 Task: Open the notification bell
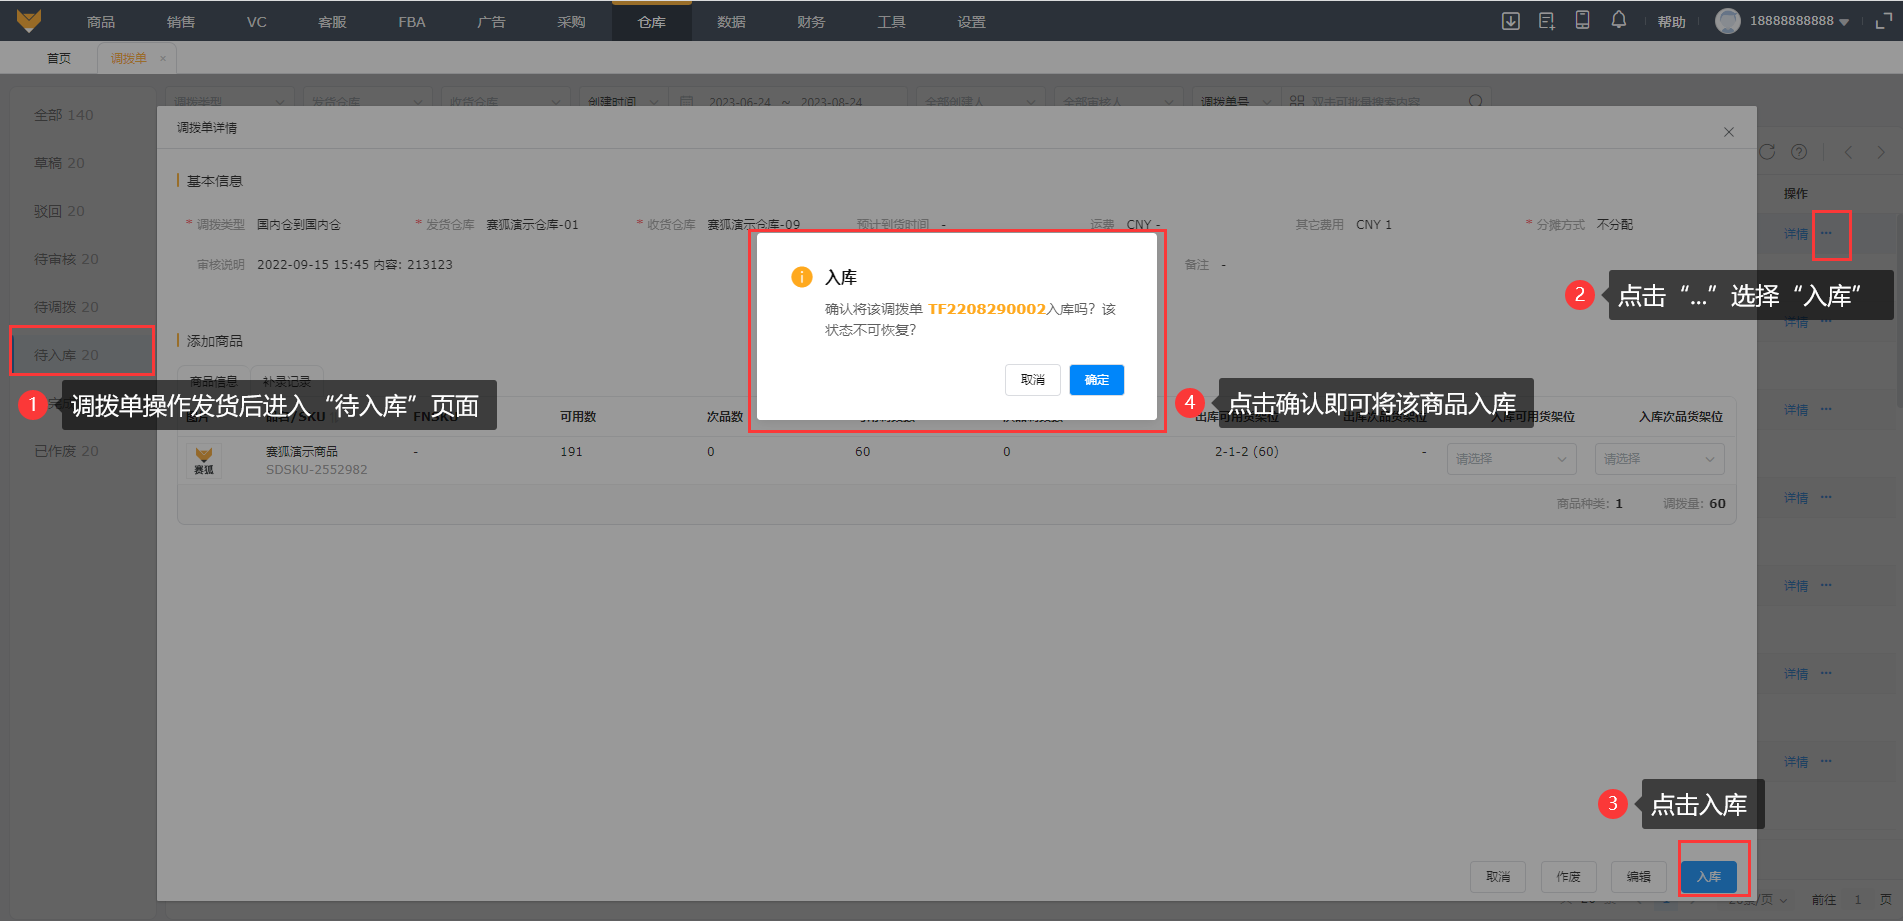pos(1619,20)
